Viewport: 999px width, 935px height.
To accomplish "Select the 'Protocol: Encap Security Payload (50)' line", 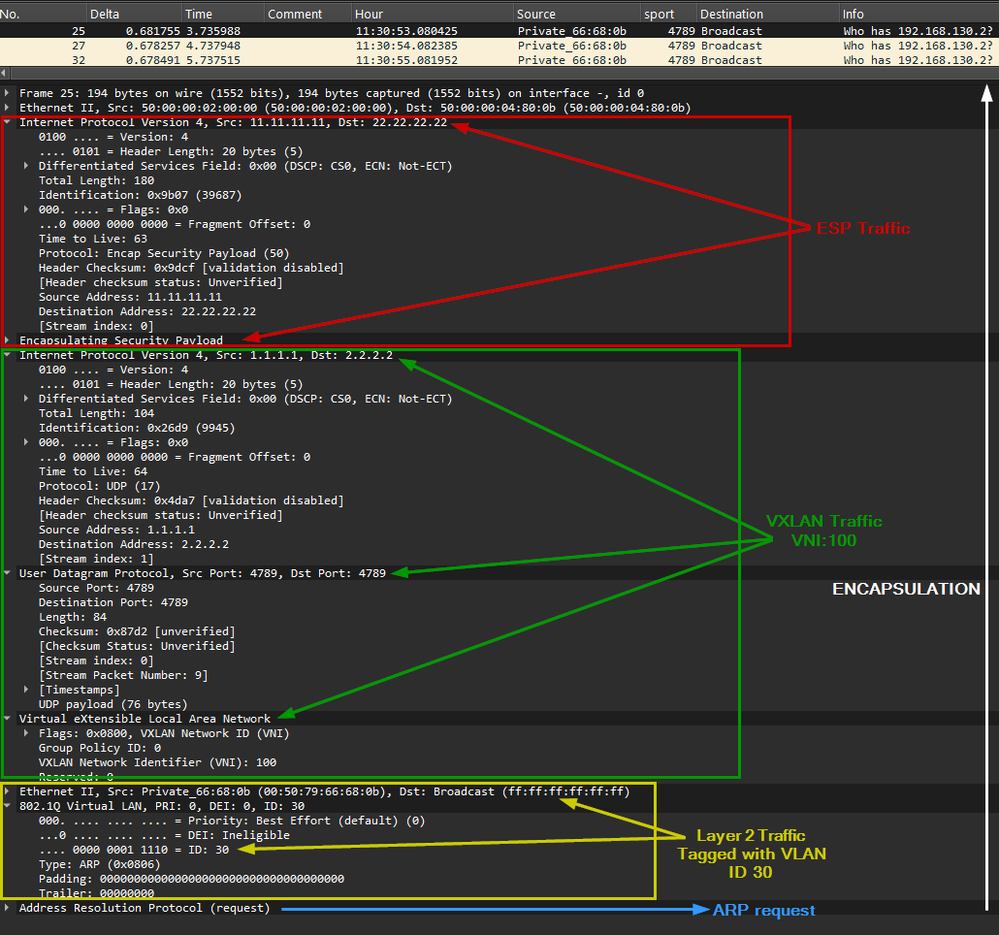I will (164, 253).
